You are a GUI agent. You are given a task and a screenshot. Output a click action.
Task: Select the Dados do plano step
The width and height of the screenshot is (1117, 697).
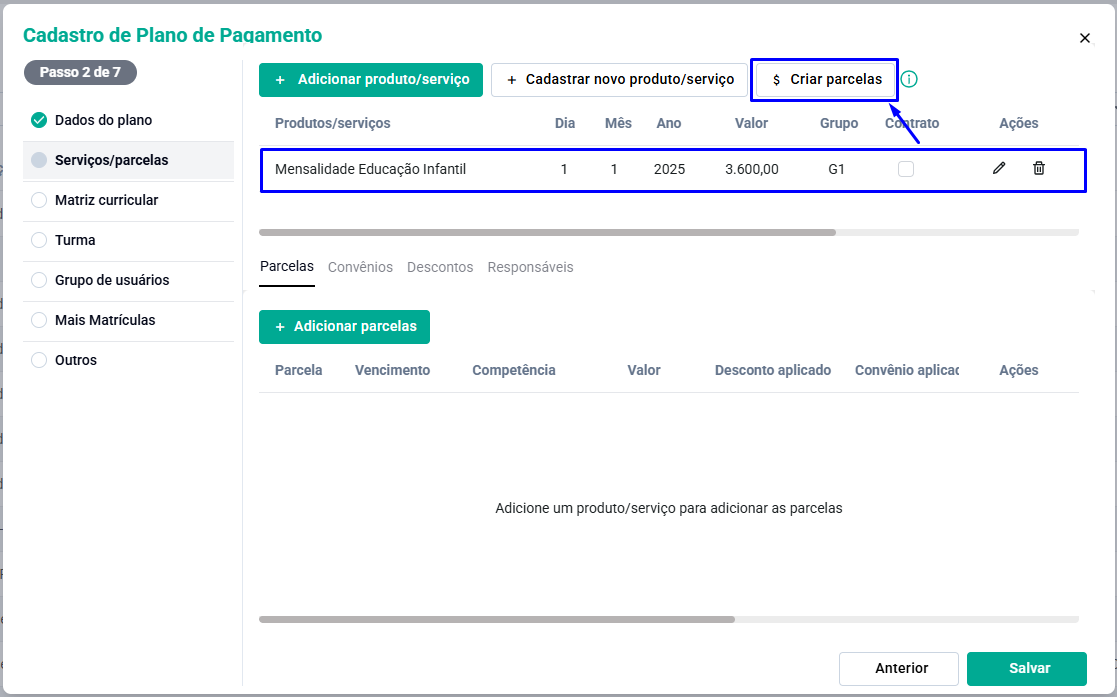(128, 120)
